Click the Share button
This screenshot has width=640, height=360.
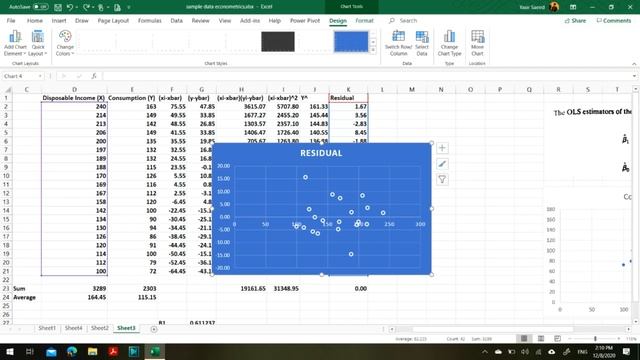pyautogui.click(x=575, y=20)
